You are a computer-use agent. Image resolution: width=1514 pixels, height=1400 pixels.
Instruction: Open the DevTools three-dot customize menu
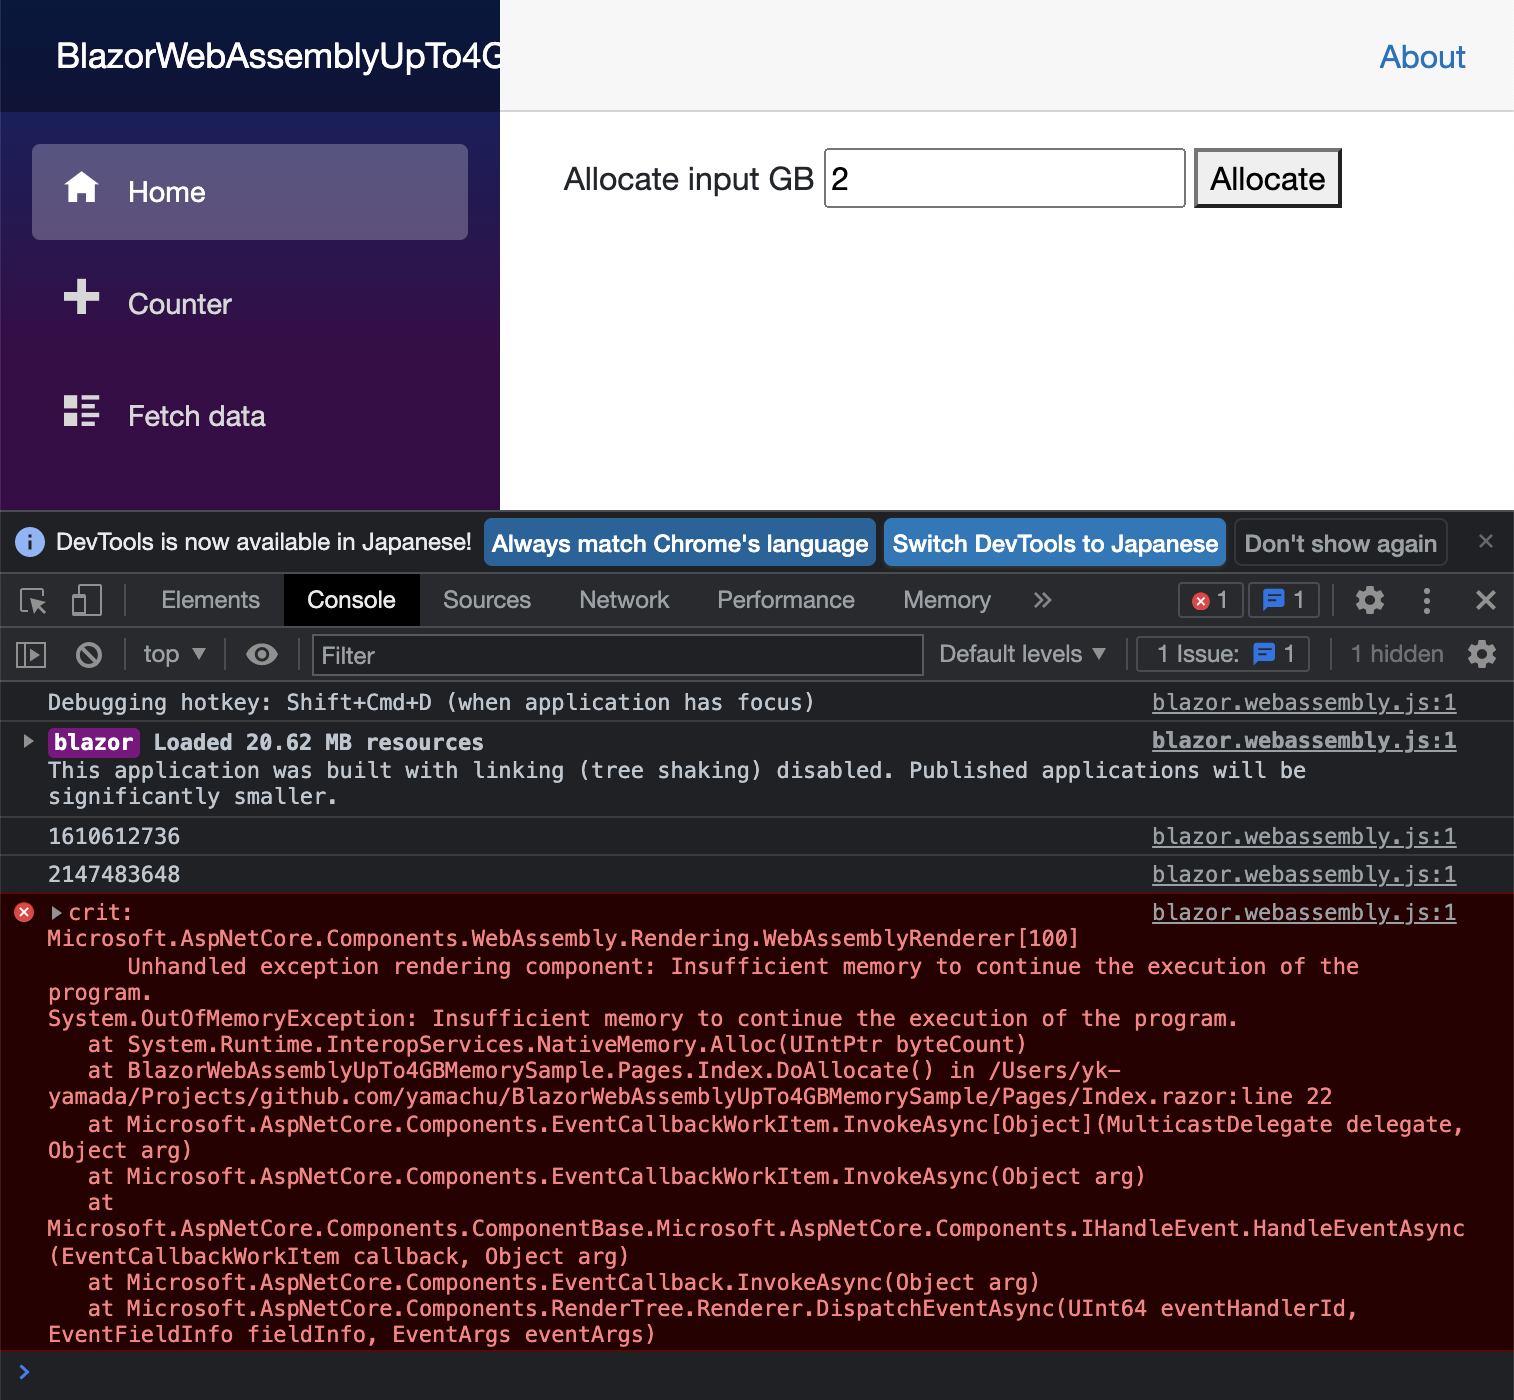pos(1427,600)
